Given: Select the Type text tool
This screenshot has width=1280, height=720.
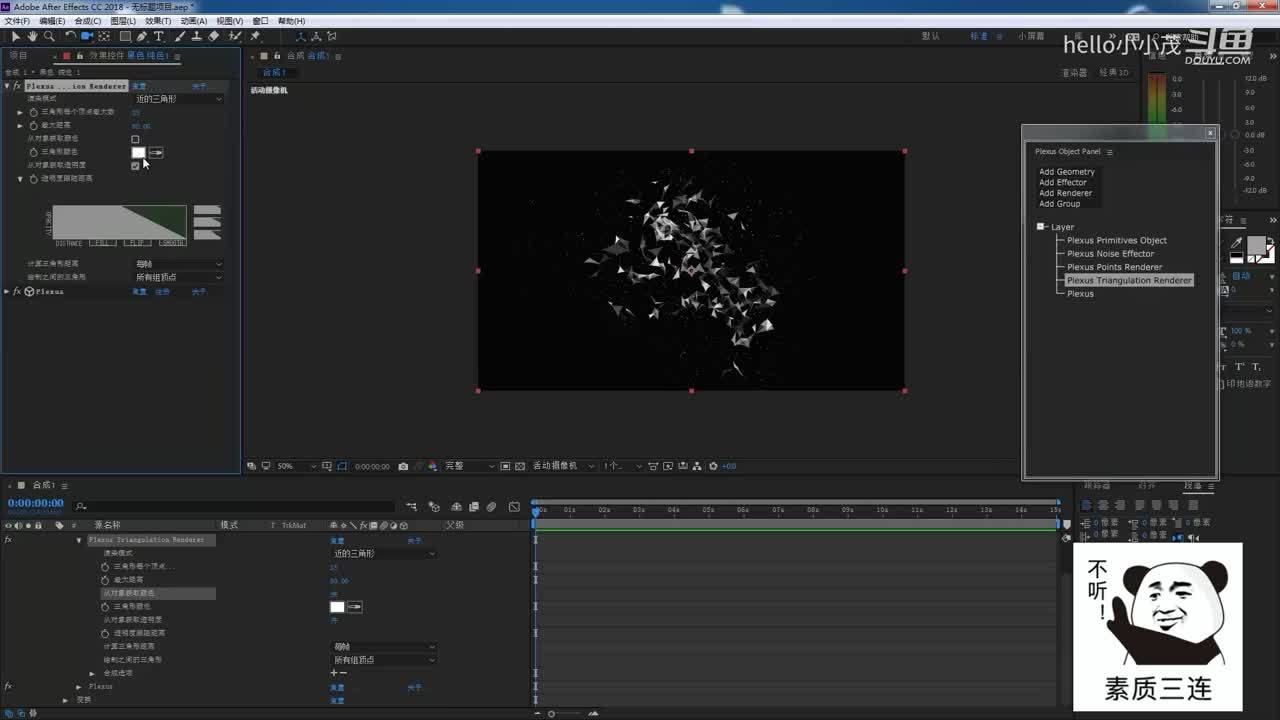Looking at the screenshot, I should pos(158,36).
